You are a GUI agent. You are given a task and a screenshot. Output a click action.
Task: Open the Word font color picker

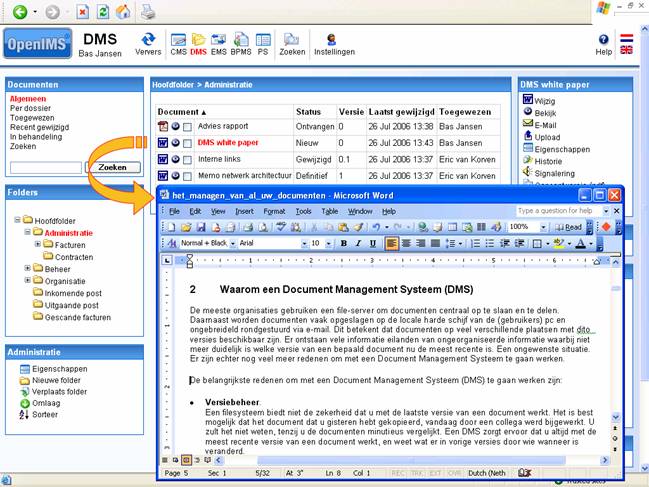click(x=591, y=244)
